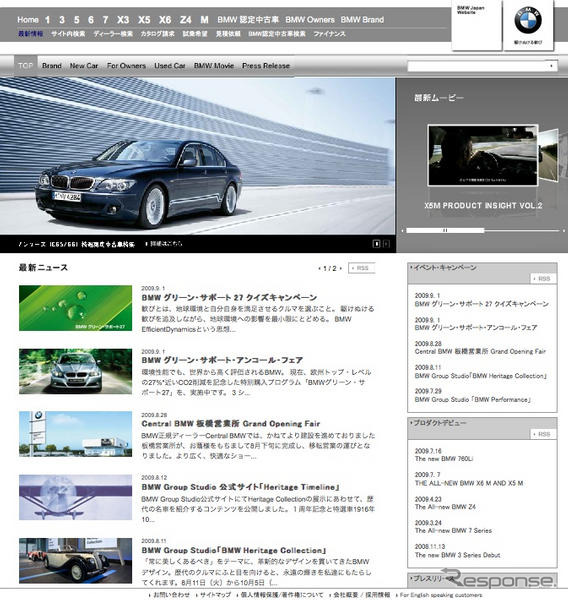Image resolution: width=568 pixels, height=600 pixels.
Task: Open 試乗希望 test drive link
Action: (x=195, y=34)
